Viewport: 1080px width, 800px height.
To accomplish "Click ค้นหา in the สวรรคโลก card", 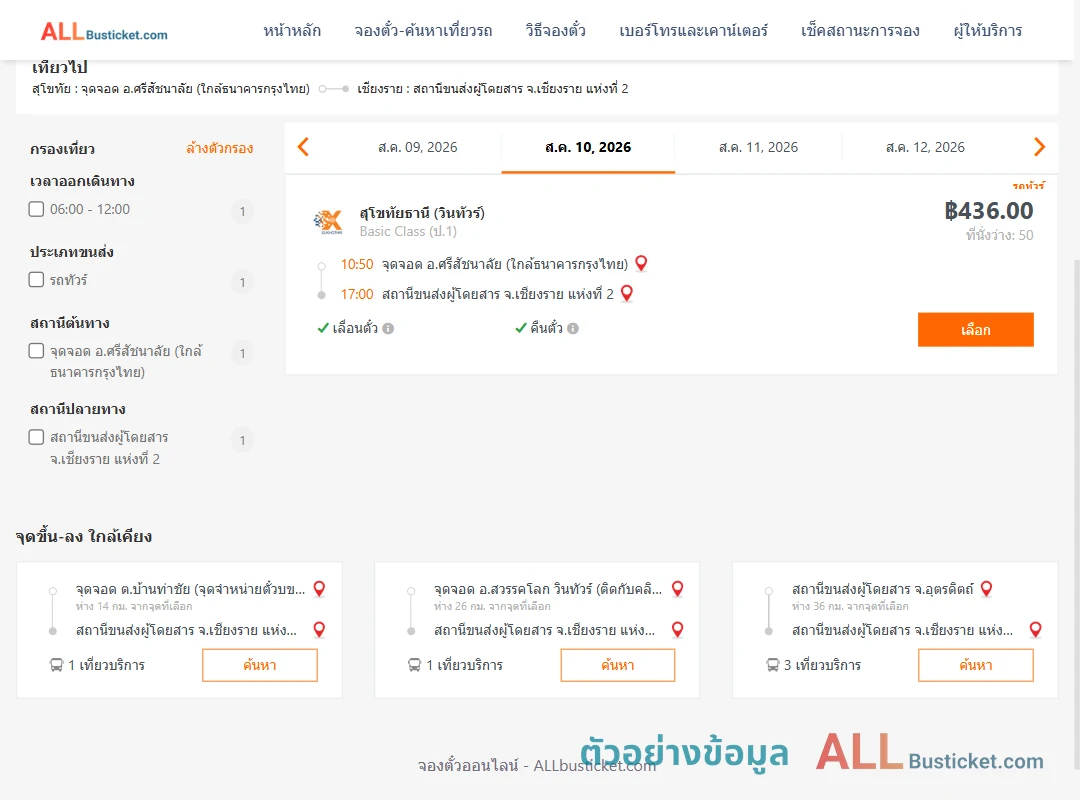I will pyautogui.click(x=618, y=665).
